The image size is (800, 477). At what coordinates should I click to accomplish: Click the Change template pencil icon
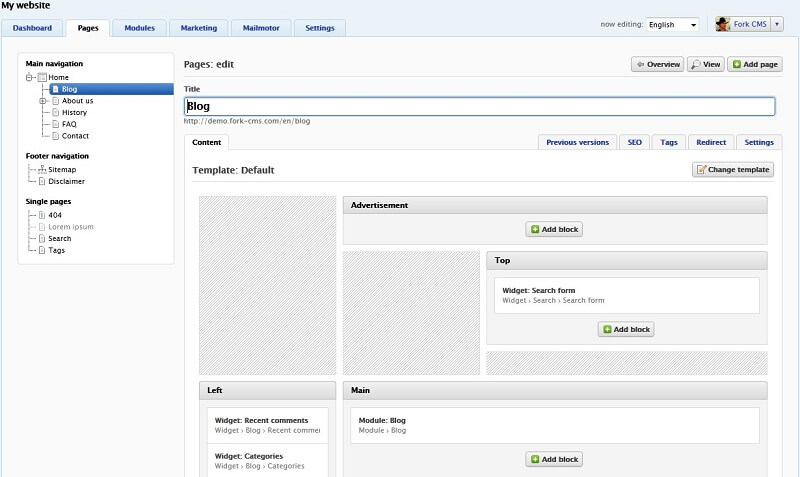pos(702,169)
